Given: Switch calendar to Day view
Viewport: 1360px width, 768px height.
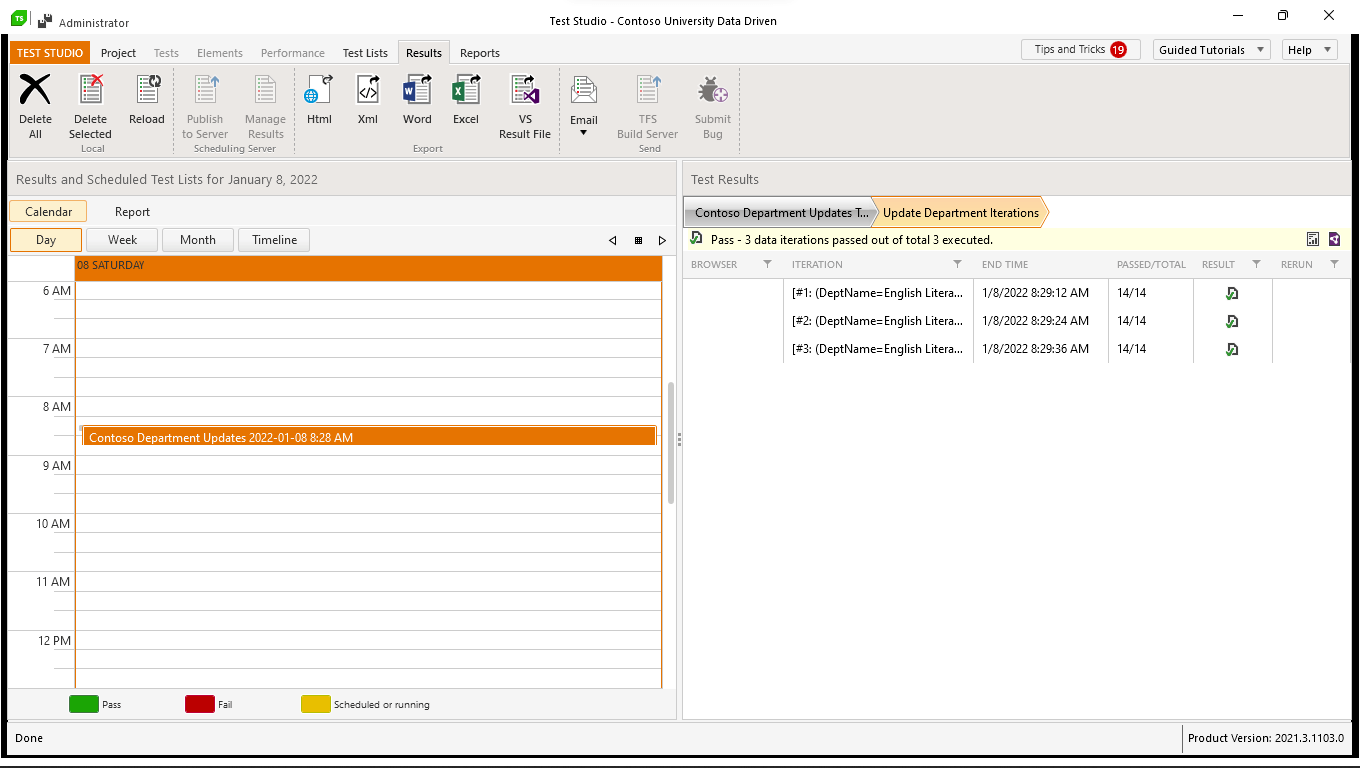Looking at the screenshot, I should tap(46, 240).
